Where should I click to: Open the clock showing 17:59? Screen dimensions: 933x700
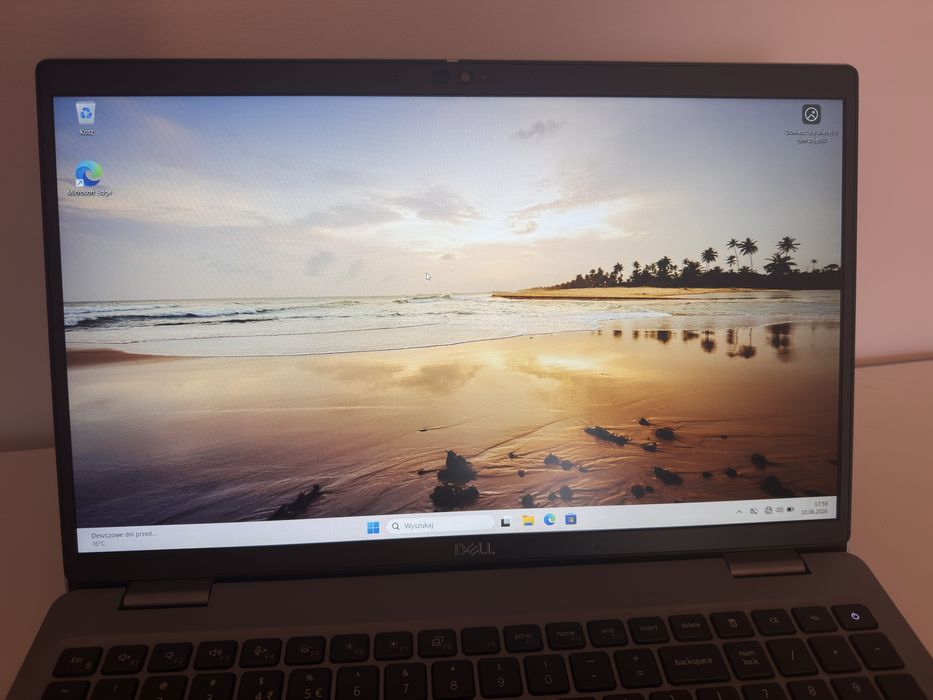(815, 508)
